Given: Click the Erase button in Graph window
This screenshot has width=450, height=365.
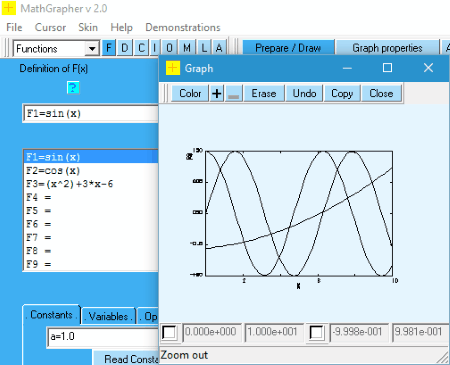Looking at the screenshot, I should coord(264,93).
